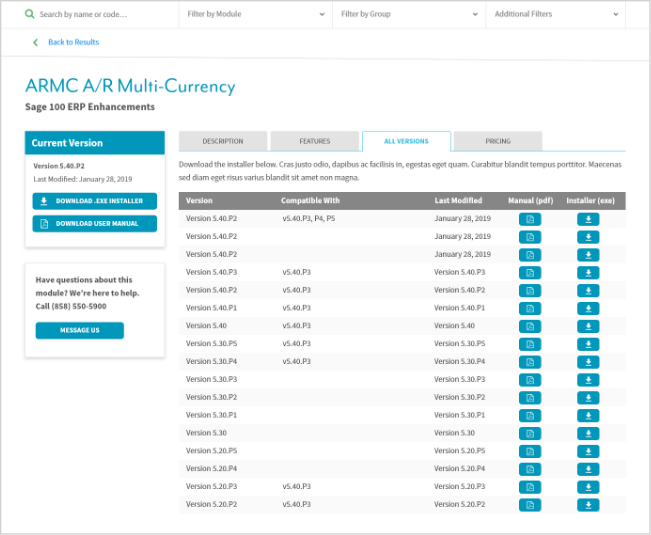Download manual PDF for Version 5.30.P5
Viewport: 651px width, 535px height.
click(530, 344)
